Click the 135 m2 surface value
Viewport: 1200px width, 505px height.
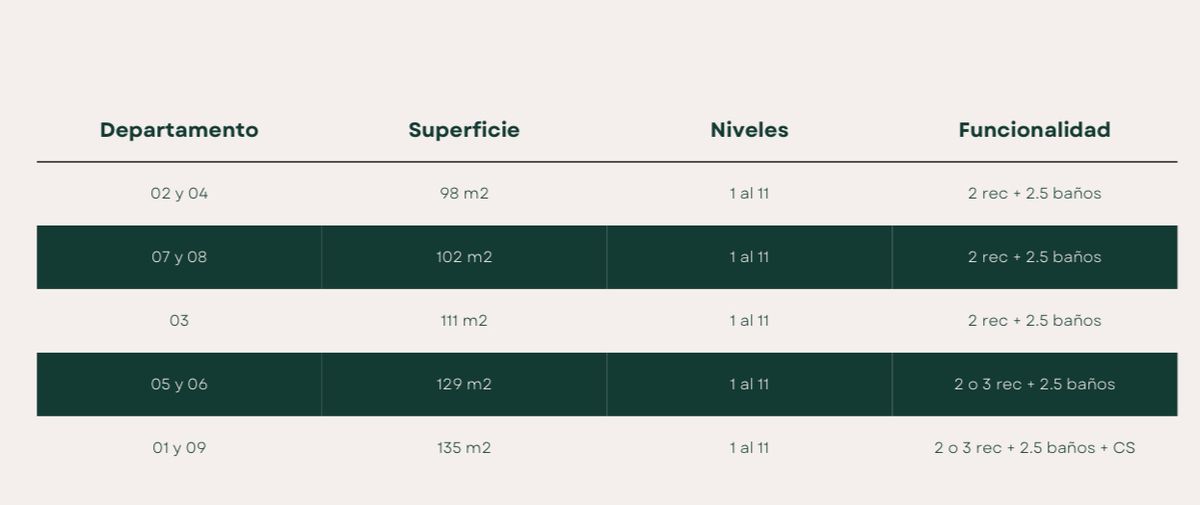click(x=464, y=448)
